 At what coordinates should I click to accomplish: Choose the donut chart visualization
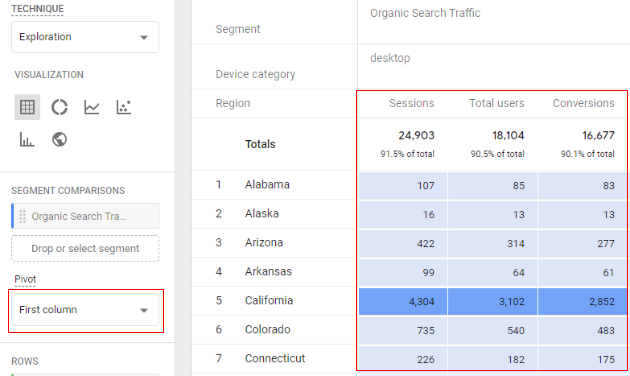(x=59, y=107)
